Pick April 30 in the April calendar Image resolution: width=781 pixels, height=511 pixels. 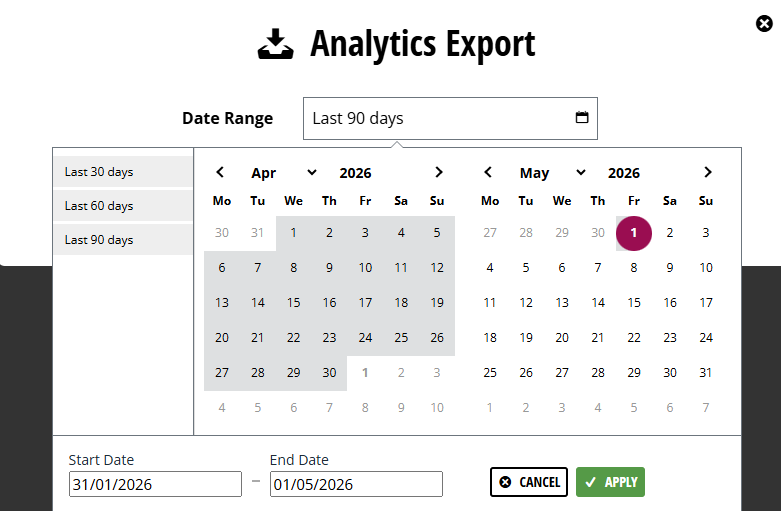(x=329, y=373)
